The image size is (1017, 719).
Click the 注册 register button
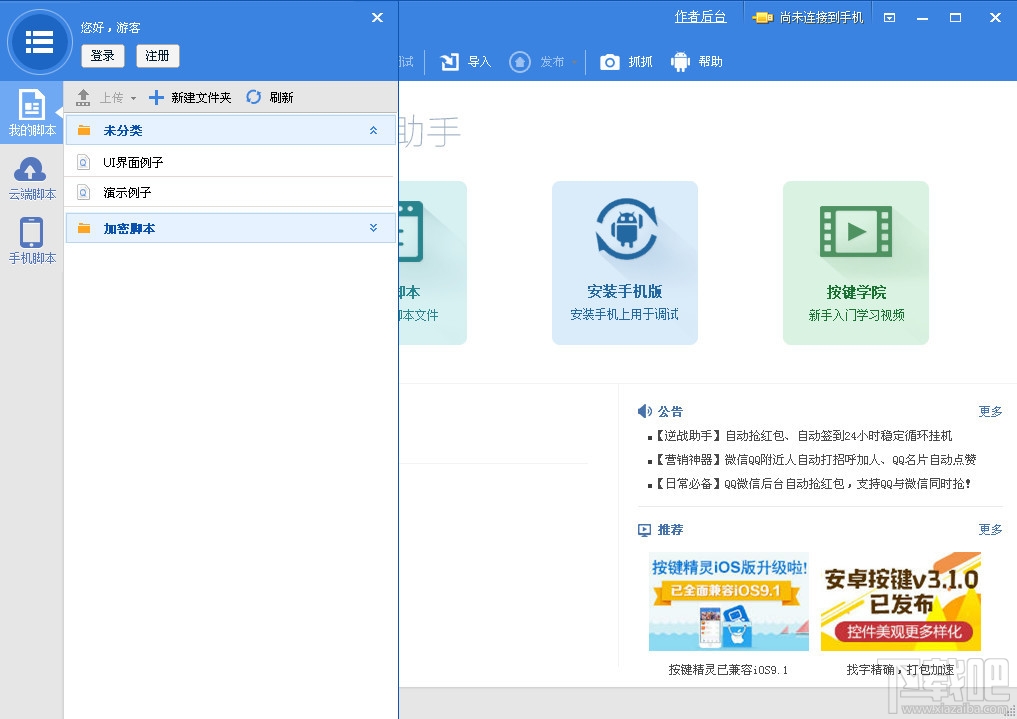coord(158,56)
